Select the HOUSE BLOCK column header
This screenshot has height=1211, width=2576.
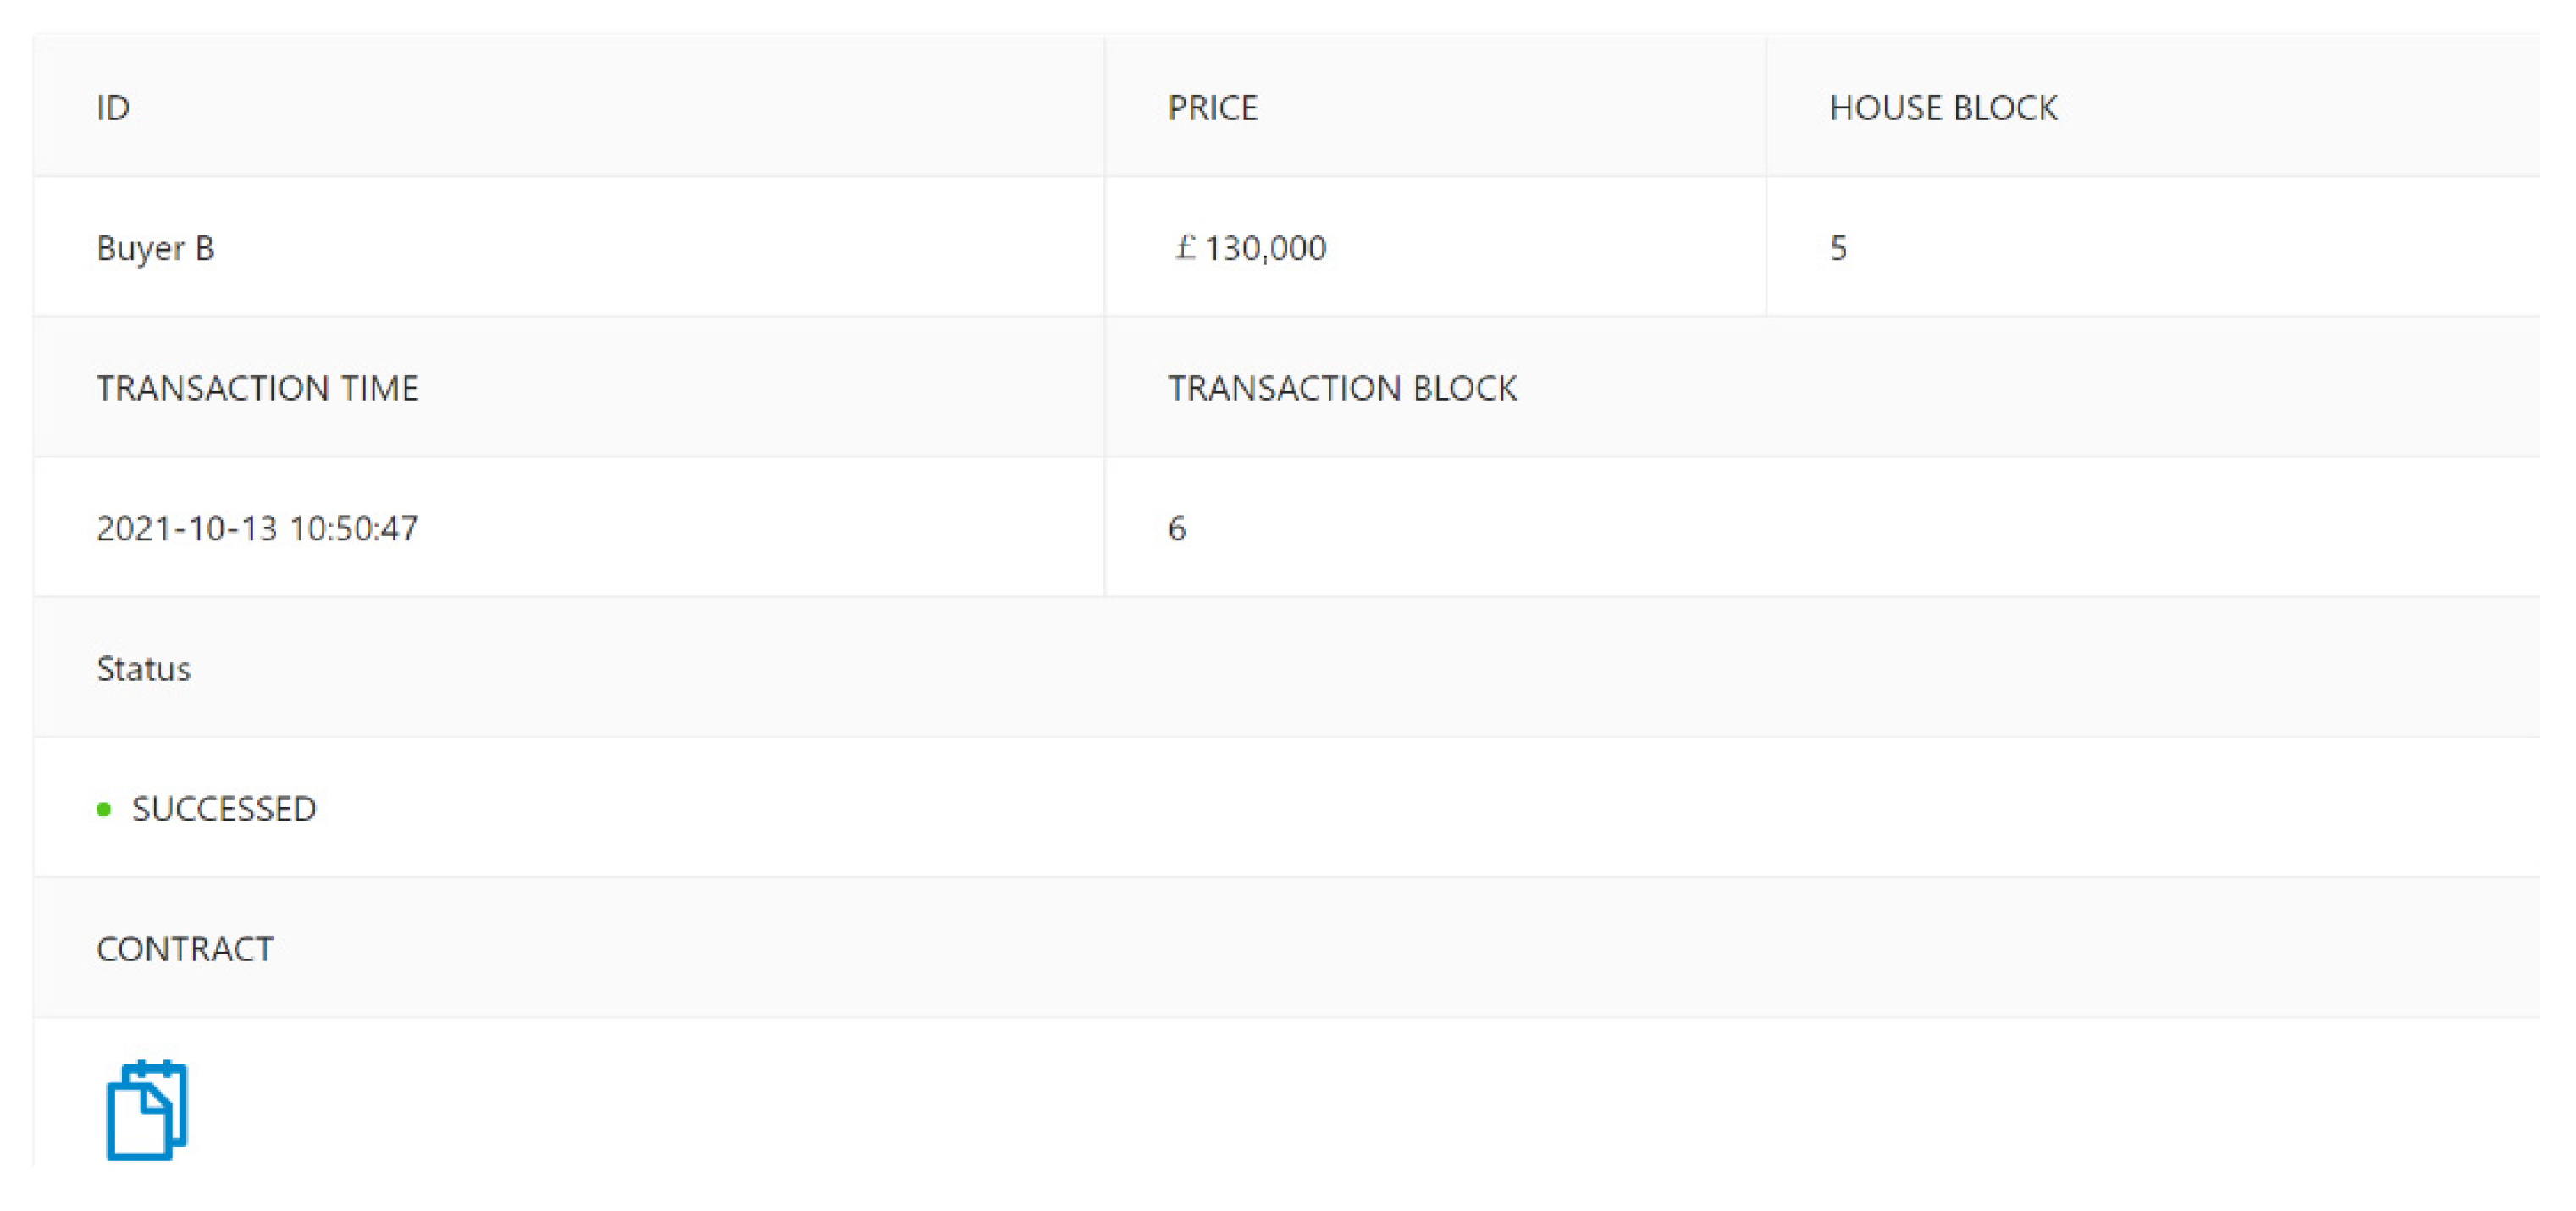(x=1943, y=107)
